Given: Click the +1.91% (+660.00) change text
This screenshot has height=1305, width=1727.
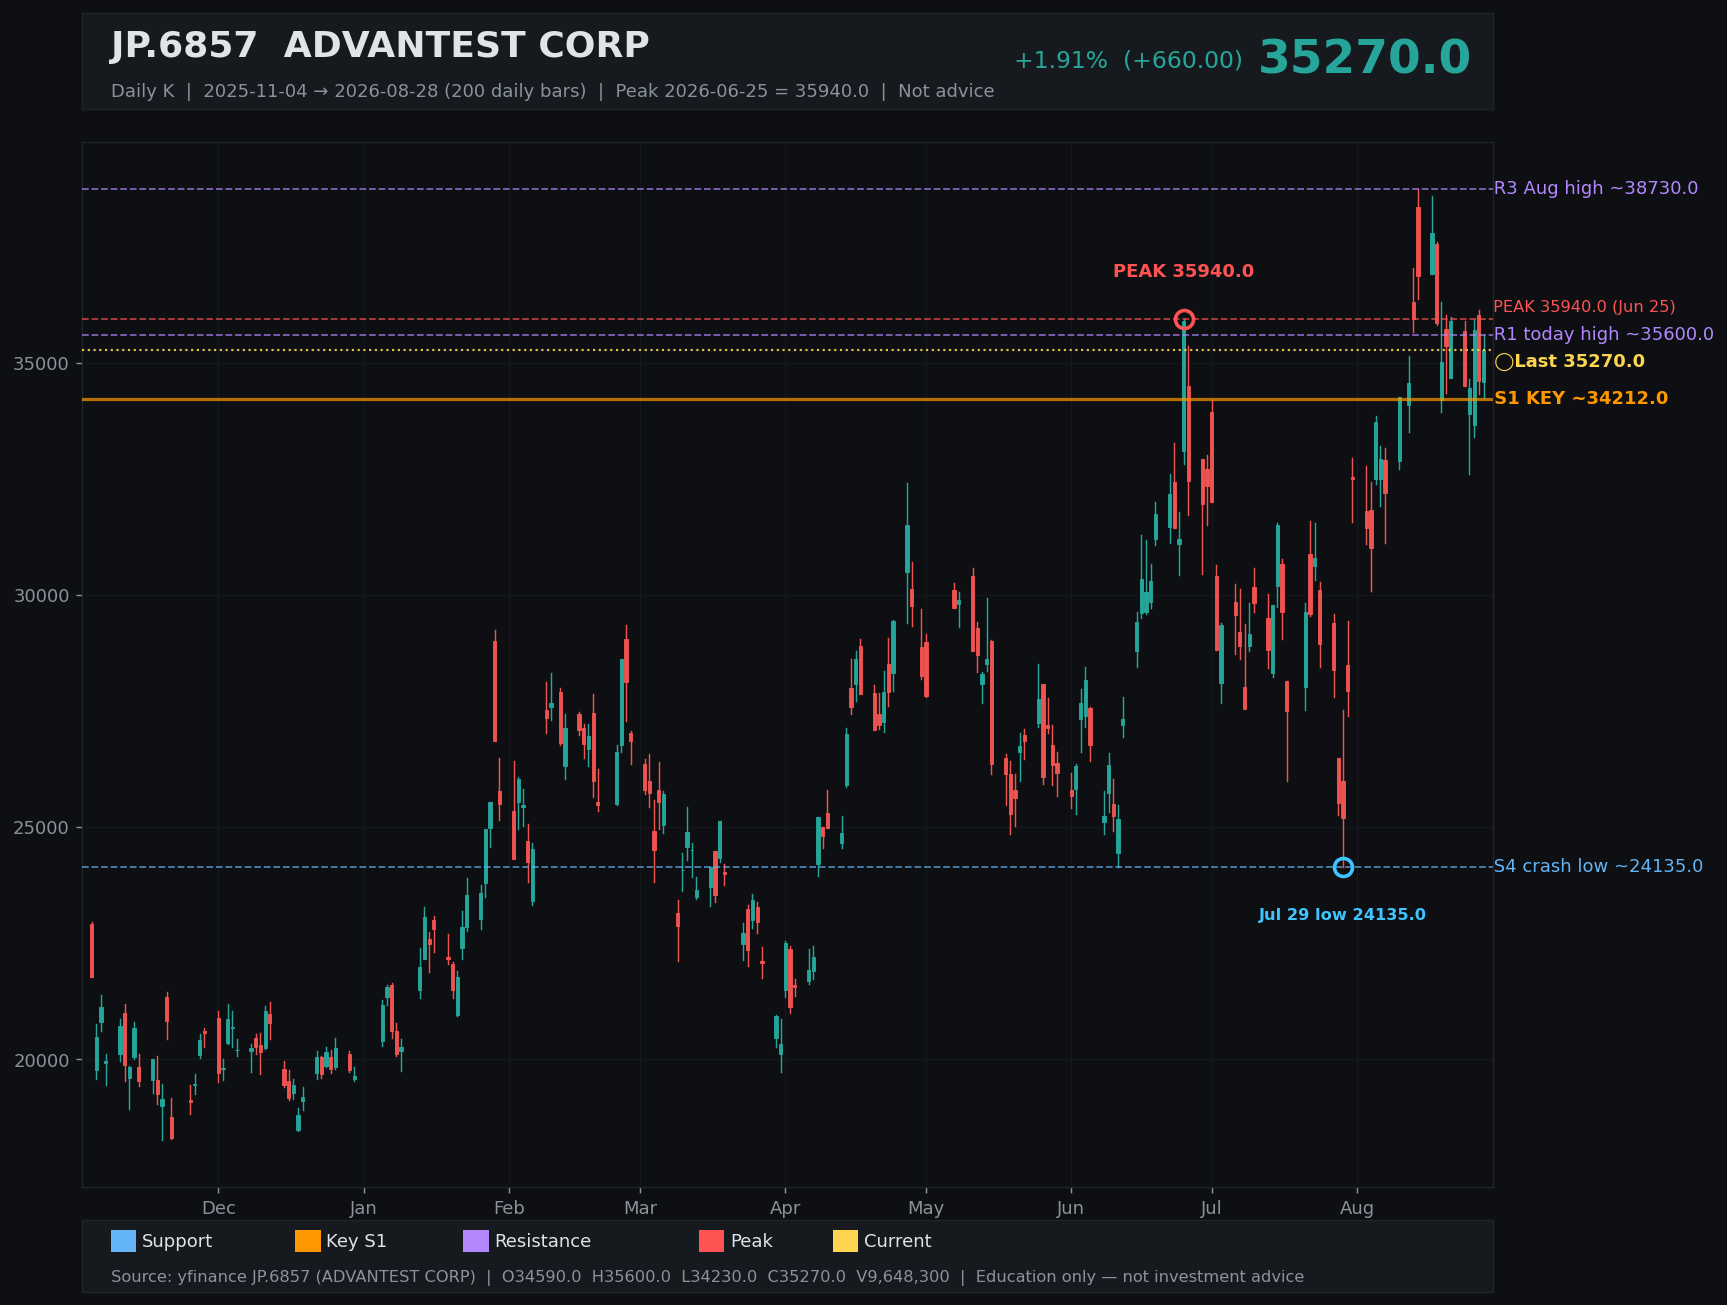Looking at the screenshot, I should coord(1128,60).
